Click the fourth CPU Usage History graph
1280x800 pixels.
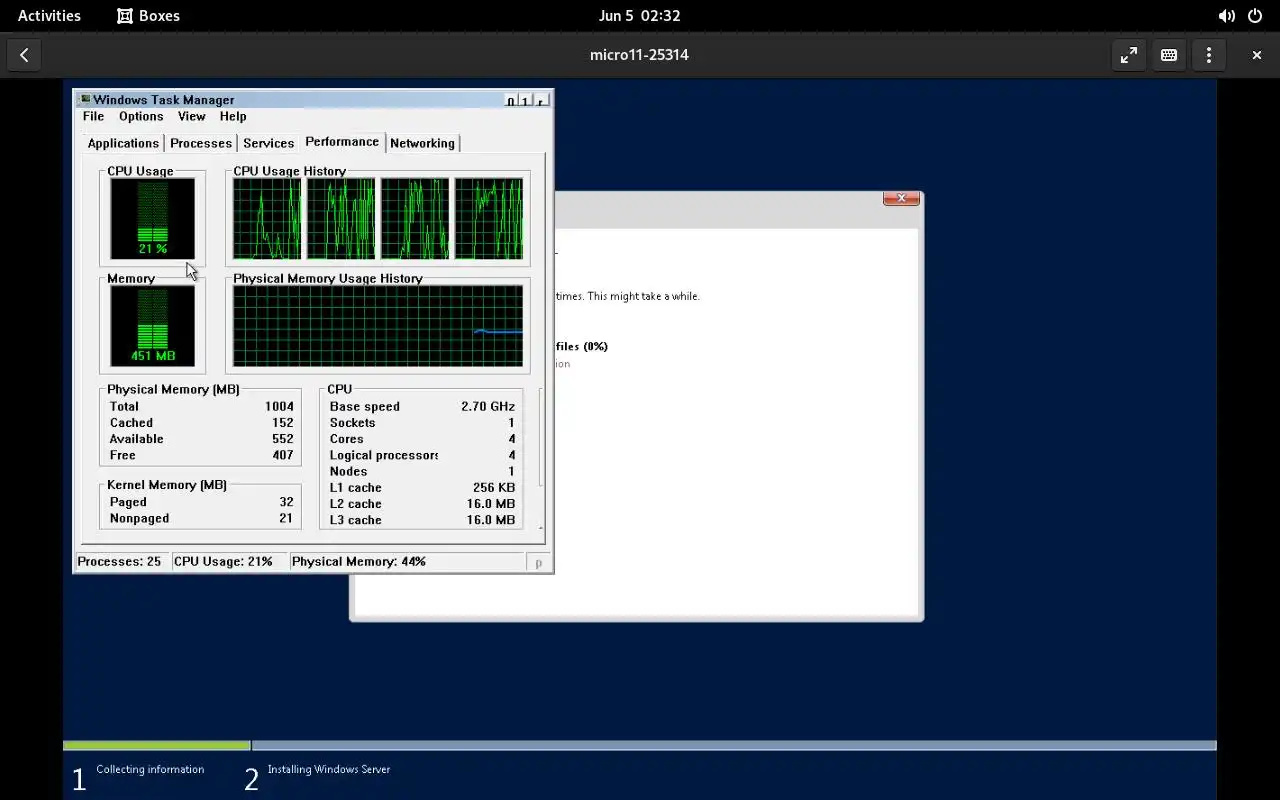tap(489, 219)
